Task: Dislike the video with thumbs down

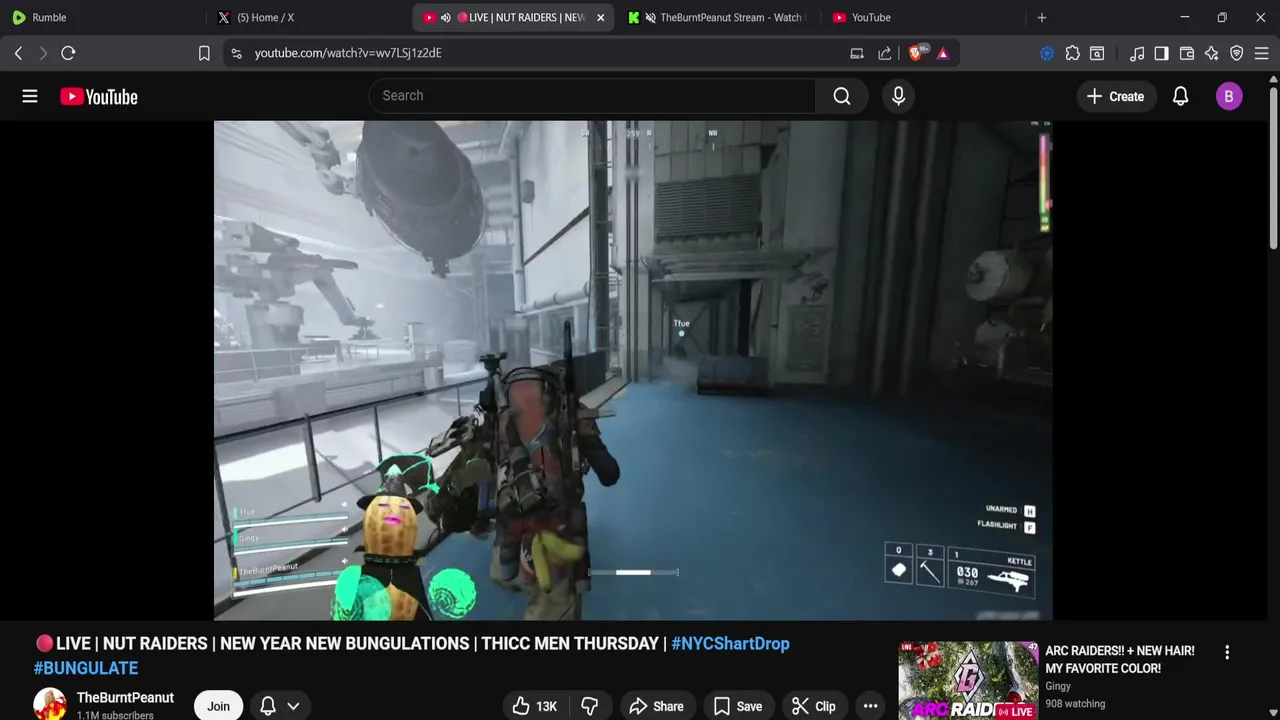Action: (590, 706)
